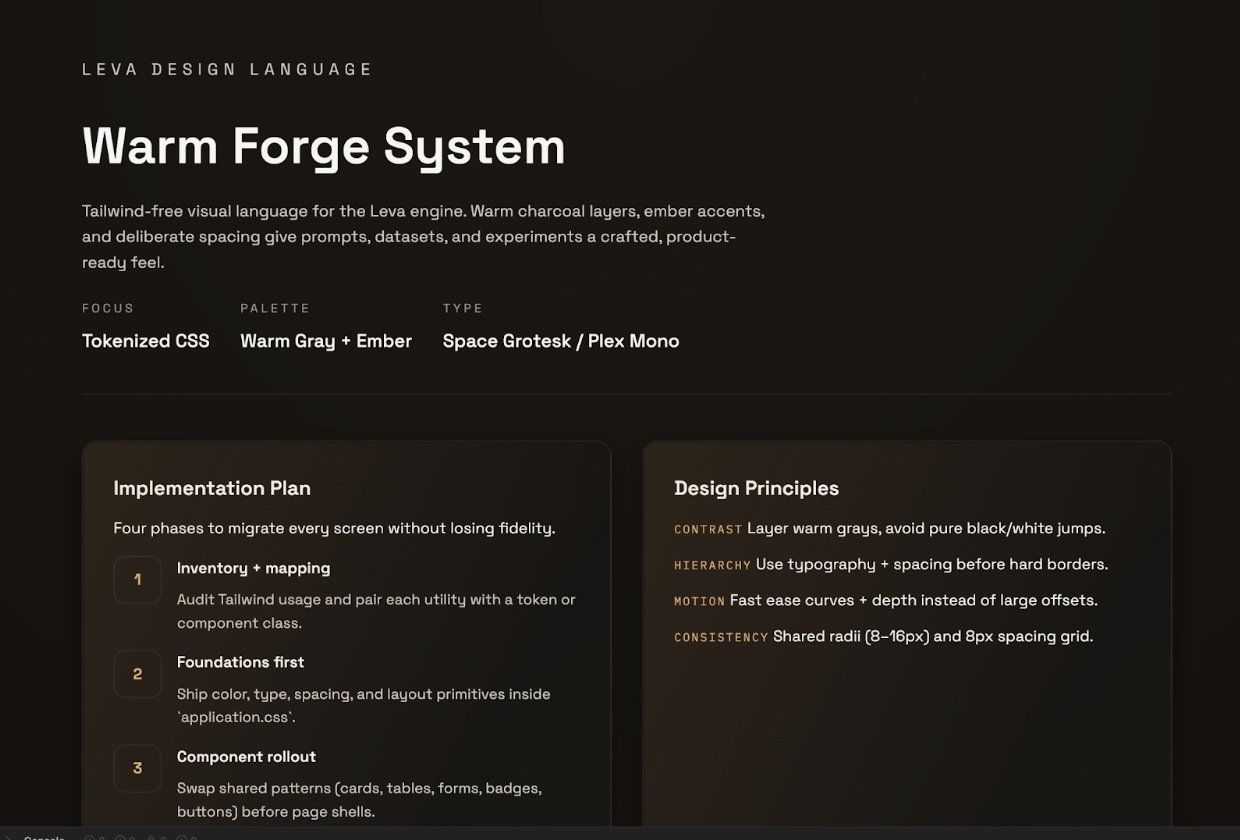The height and width of the screenshot is (840, 1240).
Task: Click the Foundations first step title
Action: [240, 662]
